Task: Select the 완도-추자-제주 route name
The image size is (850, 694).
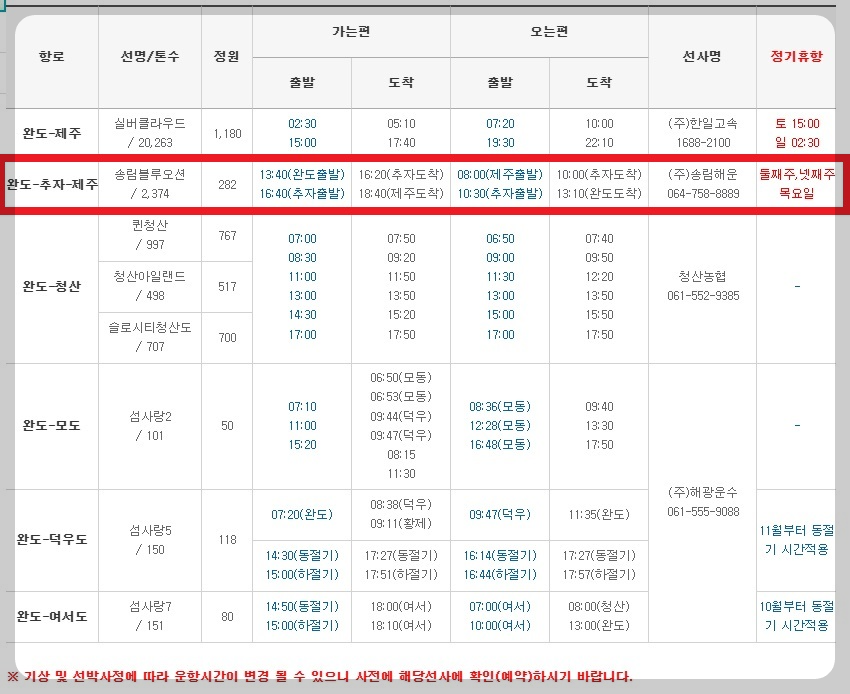Action: click(52, 184)
